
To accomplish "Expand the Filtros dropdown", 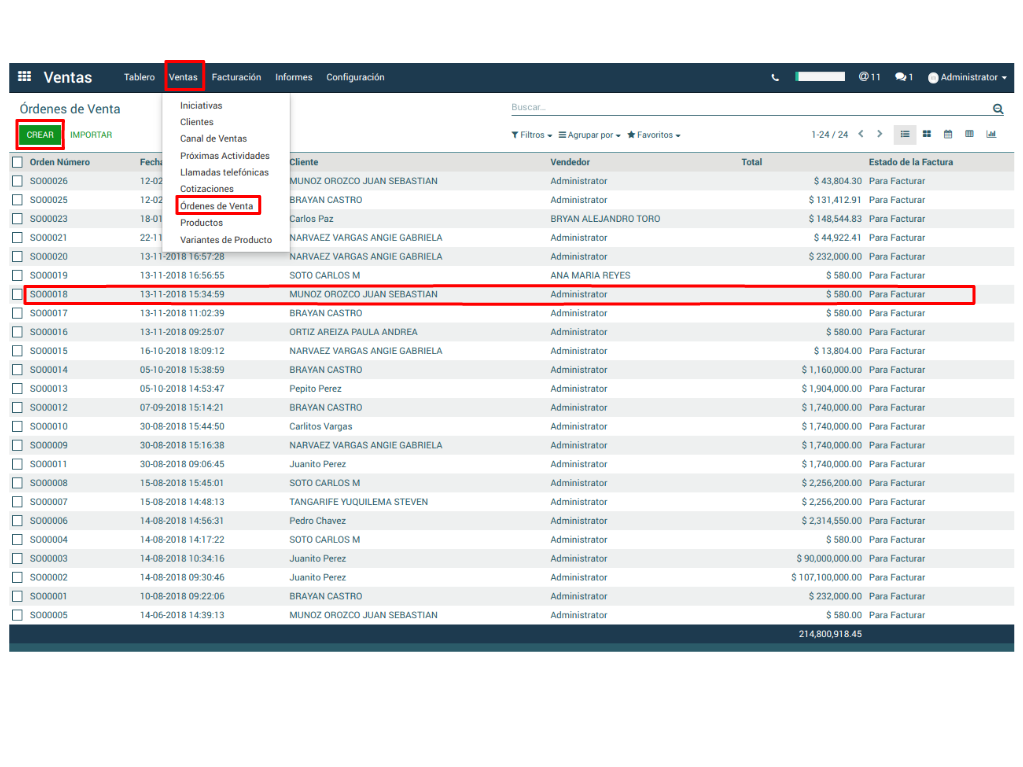I will point(531,135).
